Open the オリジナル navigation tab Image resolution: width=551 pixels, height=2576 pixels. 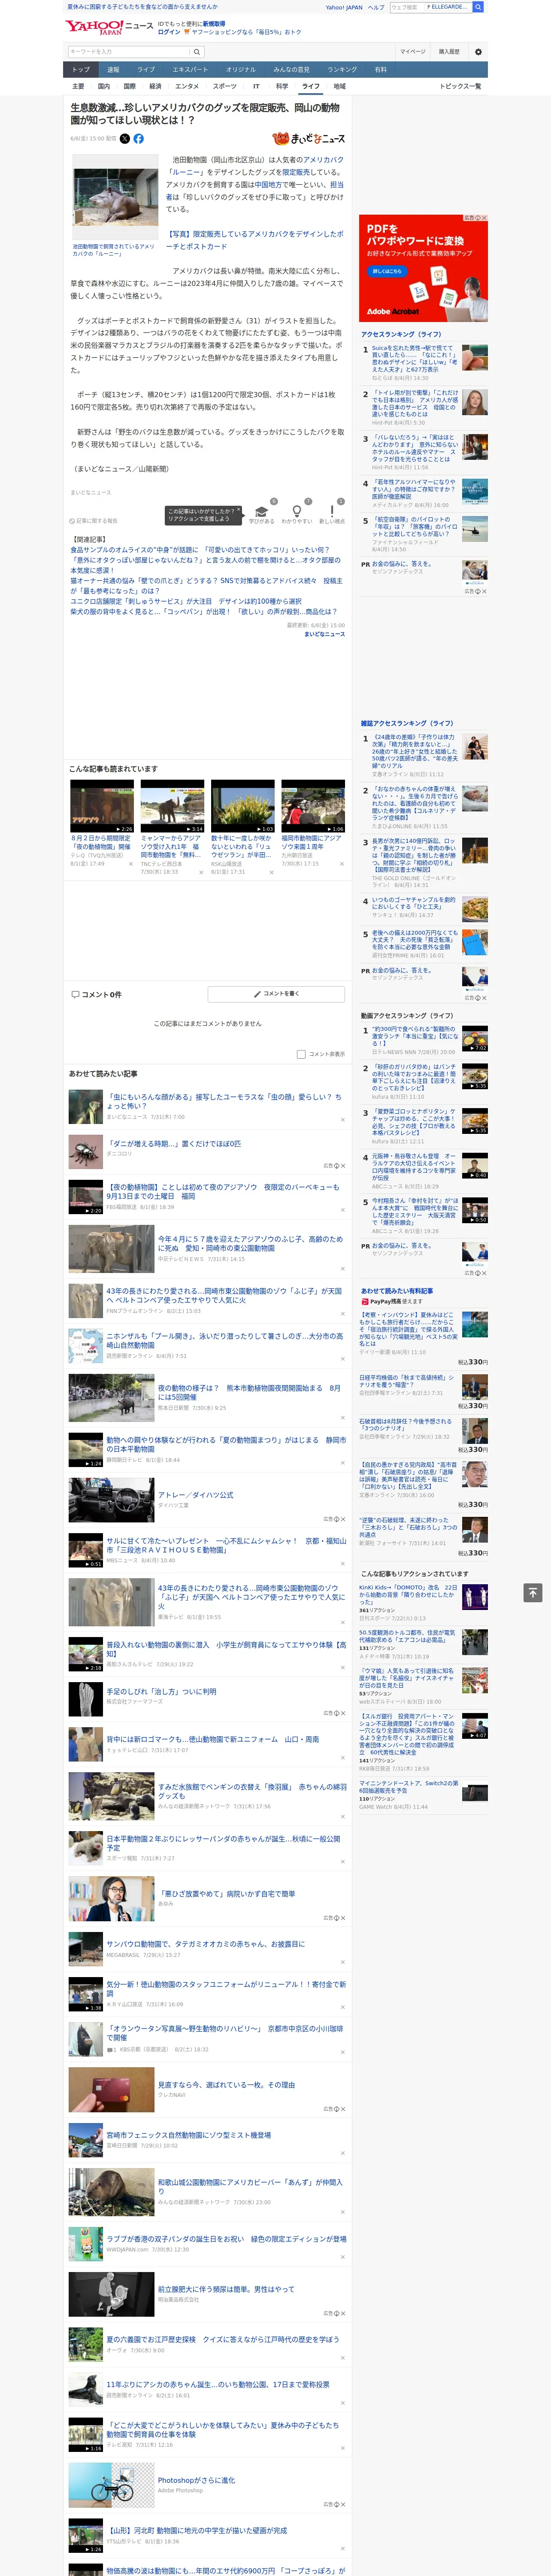coord(241,70)
